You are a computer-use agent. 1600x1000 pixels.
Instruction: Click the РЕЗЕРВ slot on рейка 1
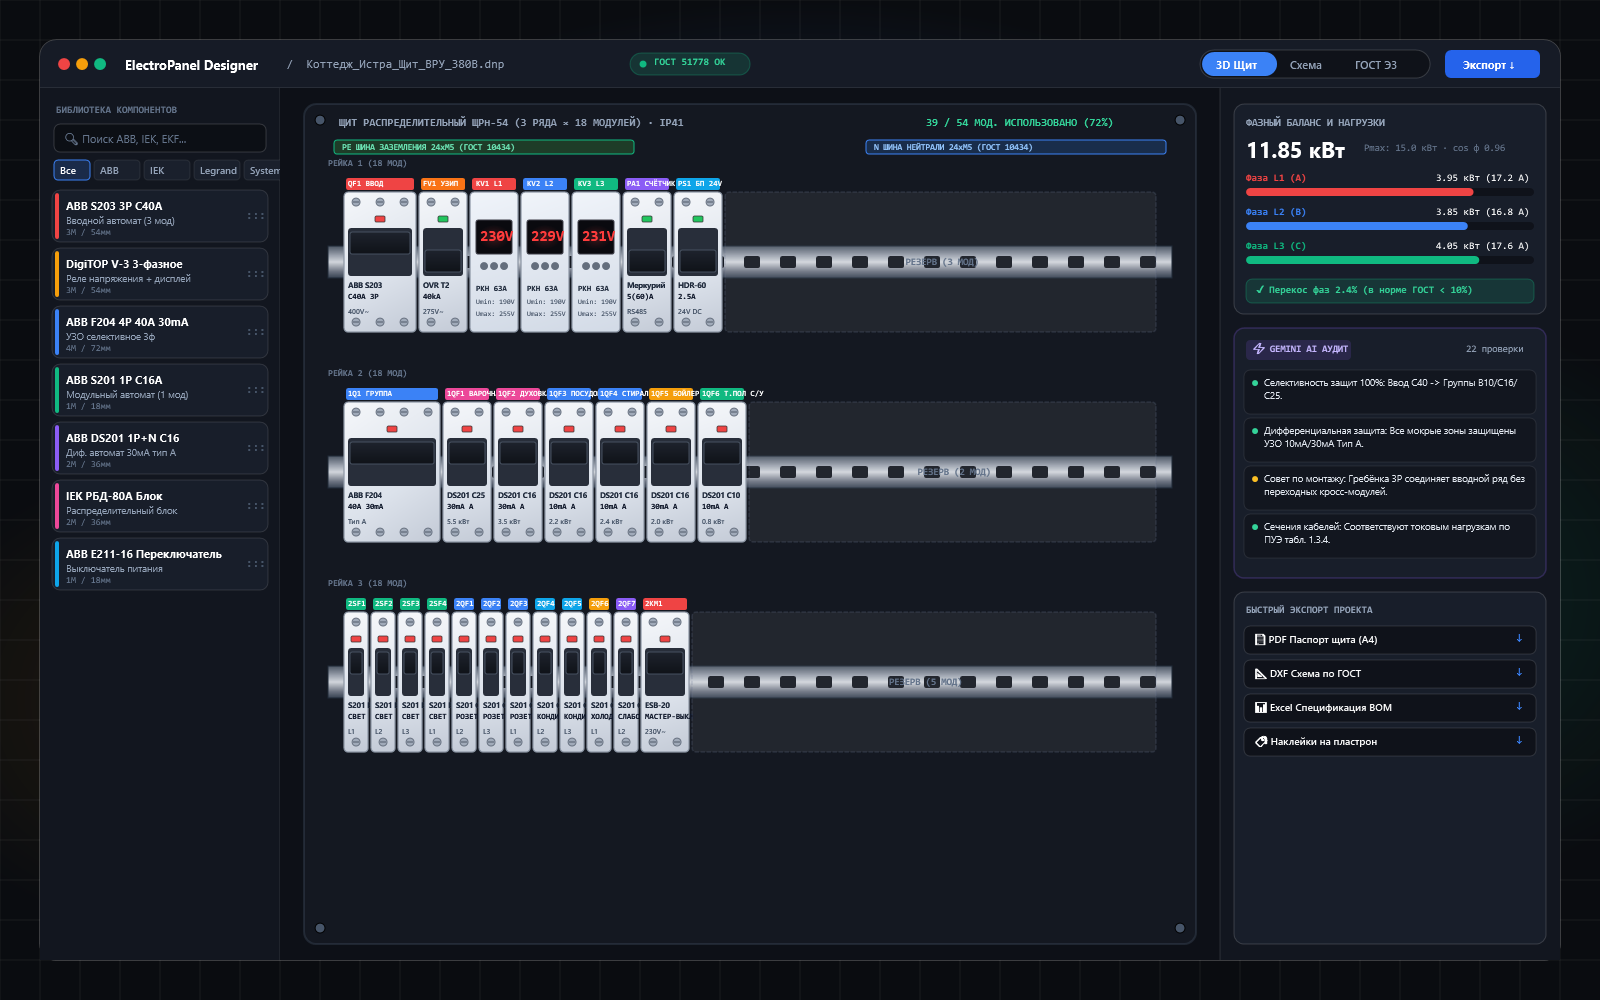(940, 262)
